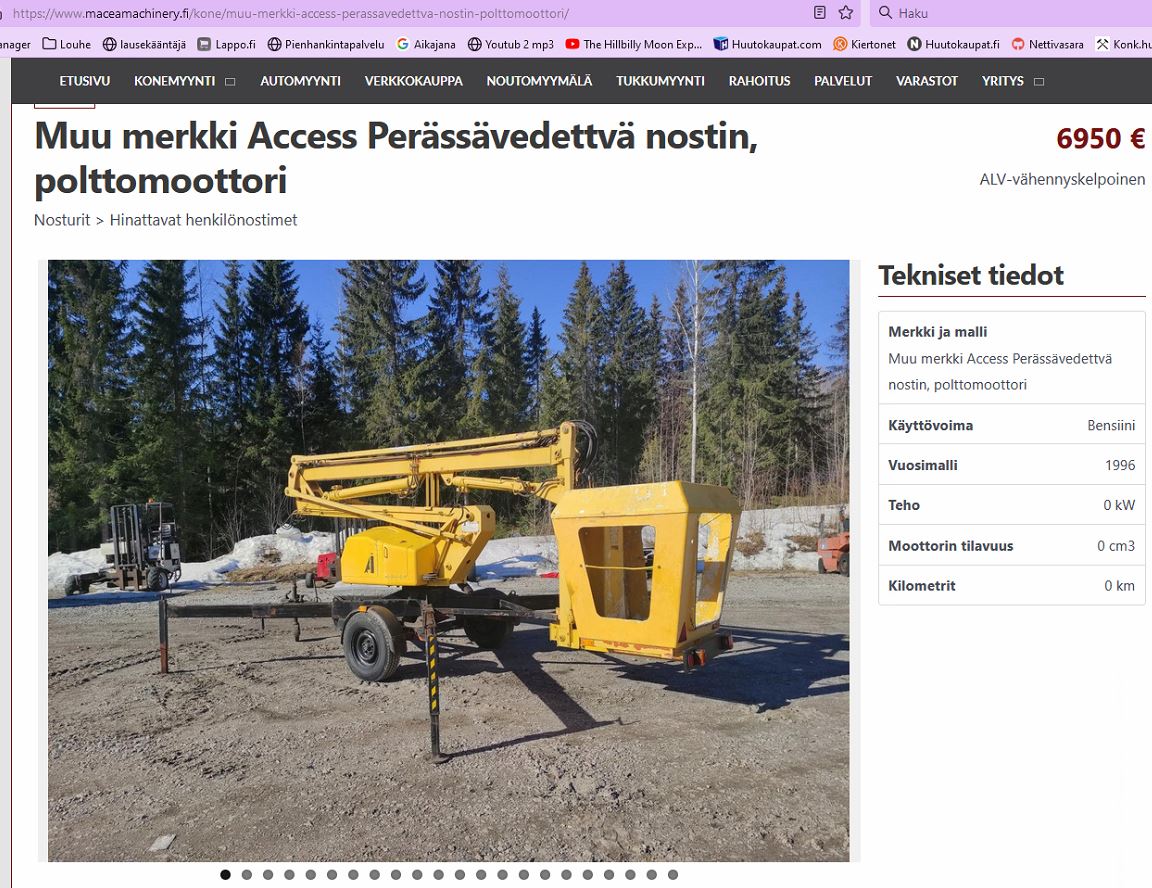The width and height of the screenshot is (1152, 888).
Task: Select second image carousel dot
Action: 247,875
